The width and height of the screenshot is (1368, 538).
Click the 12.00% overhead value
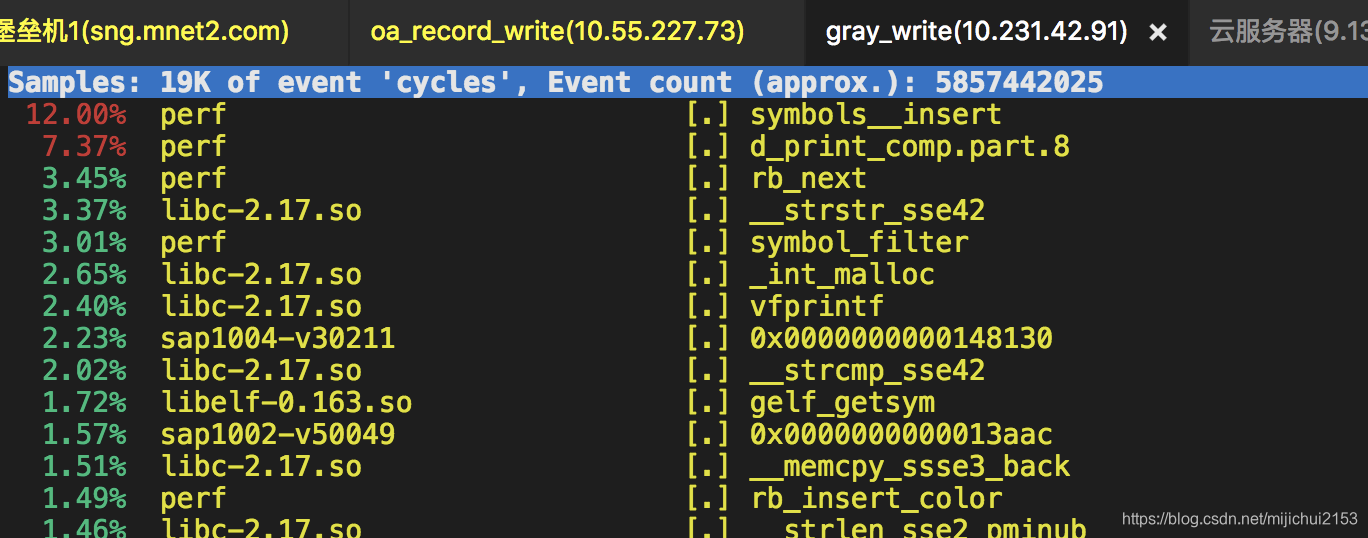click(76, 115)
